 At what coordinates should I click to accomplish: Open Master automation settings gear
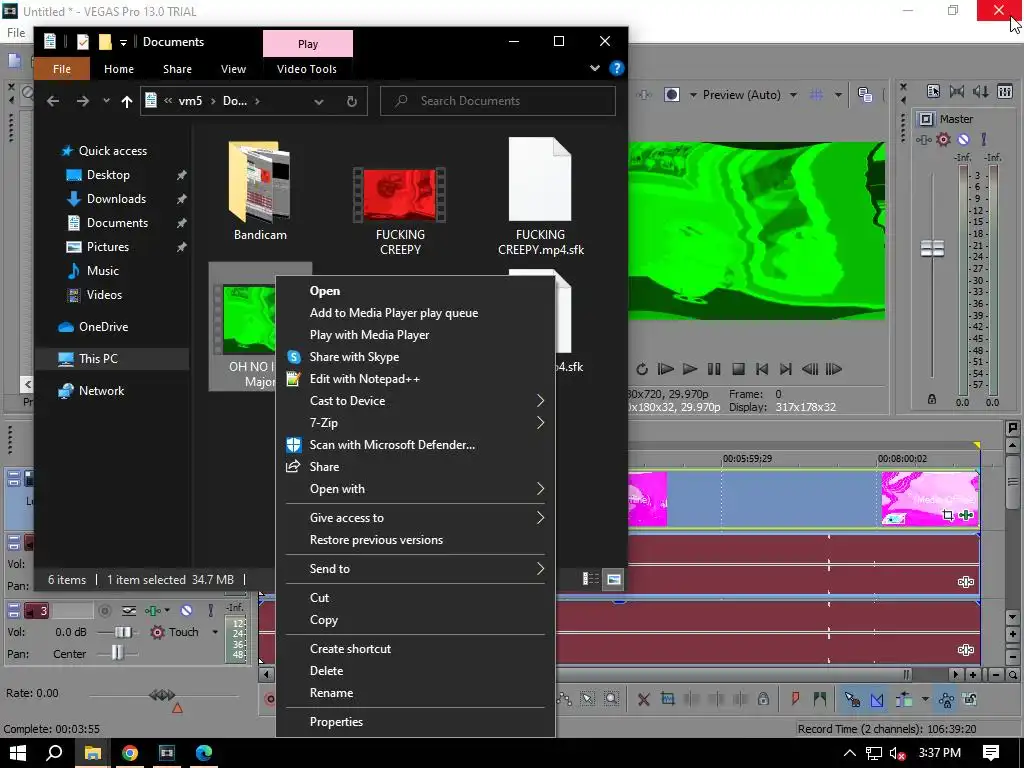[x=943, y=139]
